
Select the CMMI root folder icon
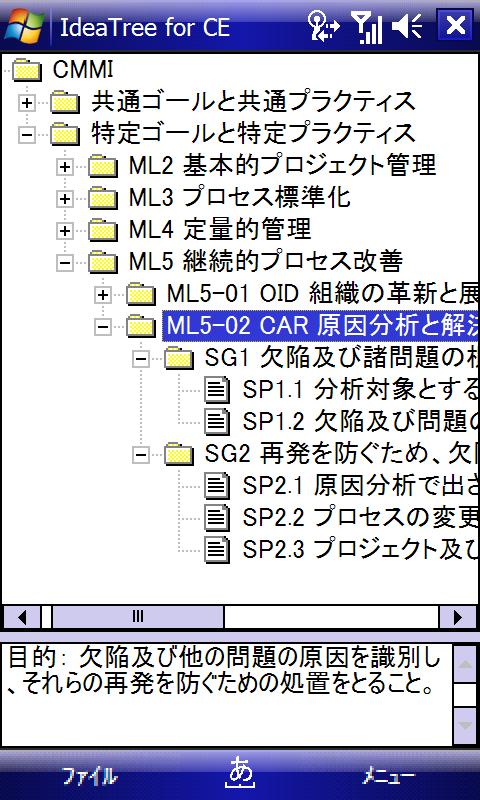coord(27,70)
